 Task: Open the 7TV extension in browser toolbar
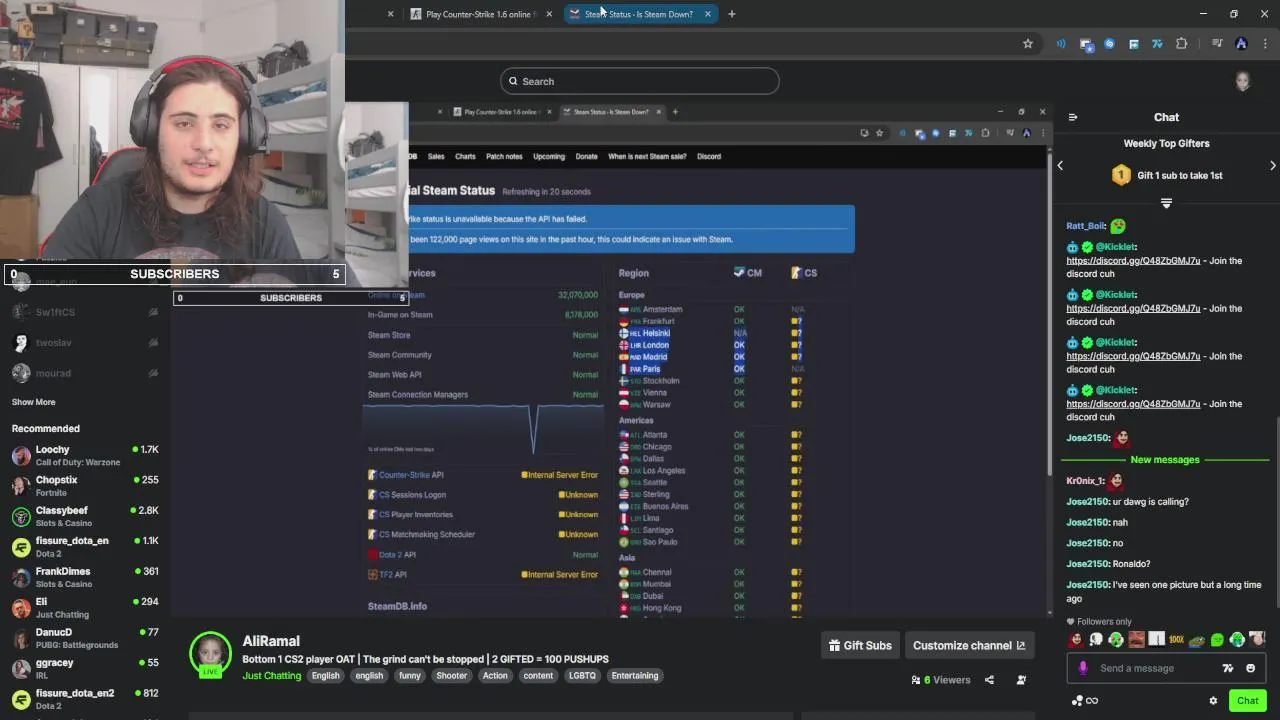(1157, 44)
